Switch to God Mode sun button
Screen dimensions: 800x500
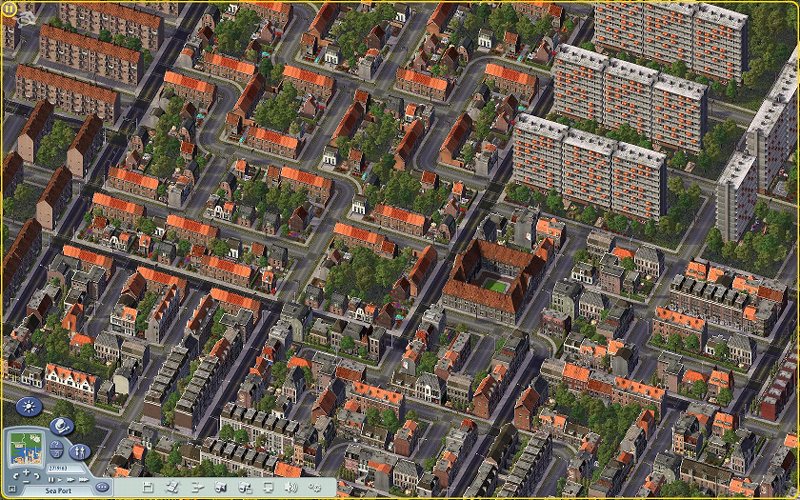pyautogui.click(x=29, y=407)
